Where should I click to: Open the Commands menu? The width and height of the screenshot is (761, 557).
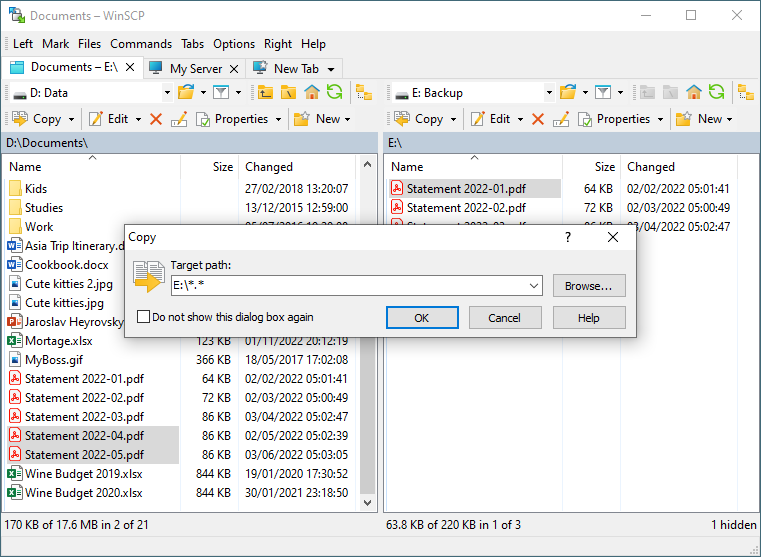141,44
